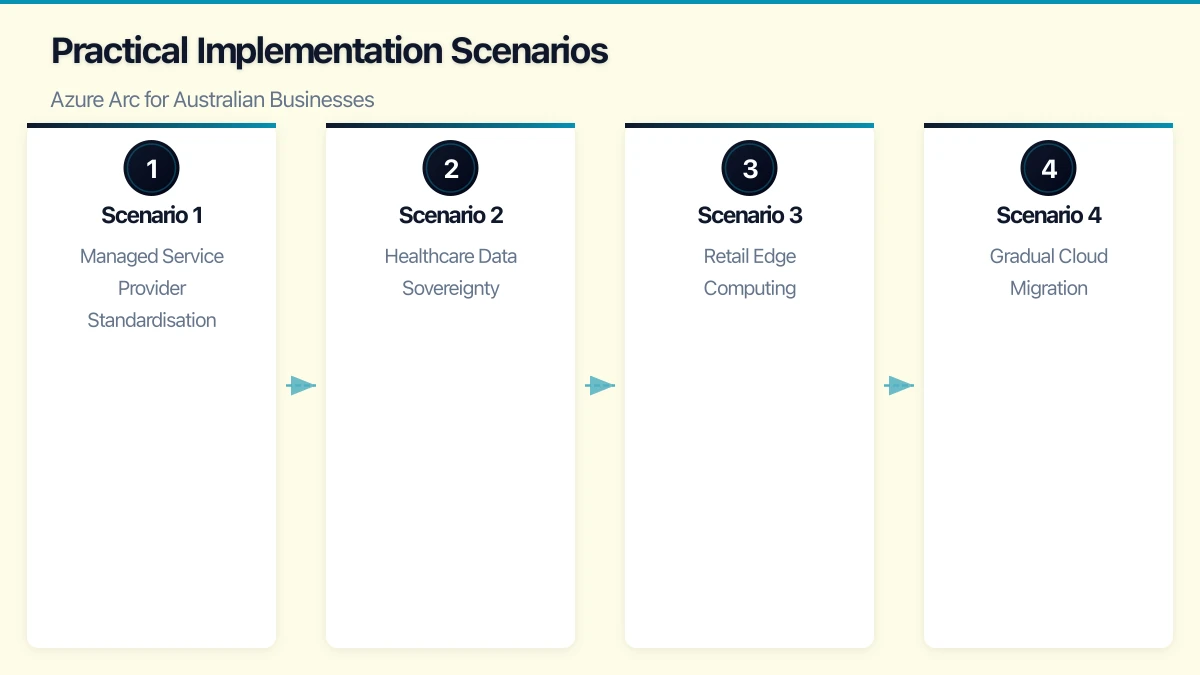Click the Managed Service Provider Standardisation text

click(x=152, y=288)
